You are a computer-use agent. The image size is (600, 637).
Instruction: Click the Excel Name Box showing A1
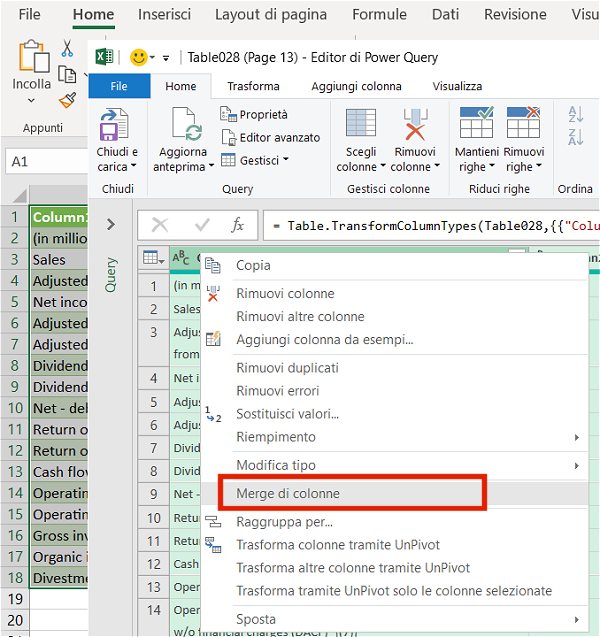pyautogui.click(x=47, y=162)
